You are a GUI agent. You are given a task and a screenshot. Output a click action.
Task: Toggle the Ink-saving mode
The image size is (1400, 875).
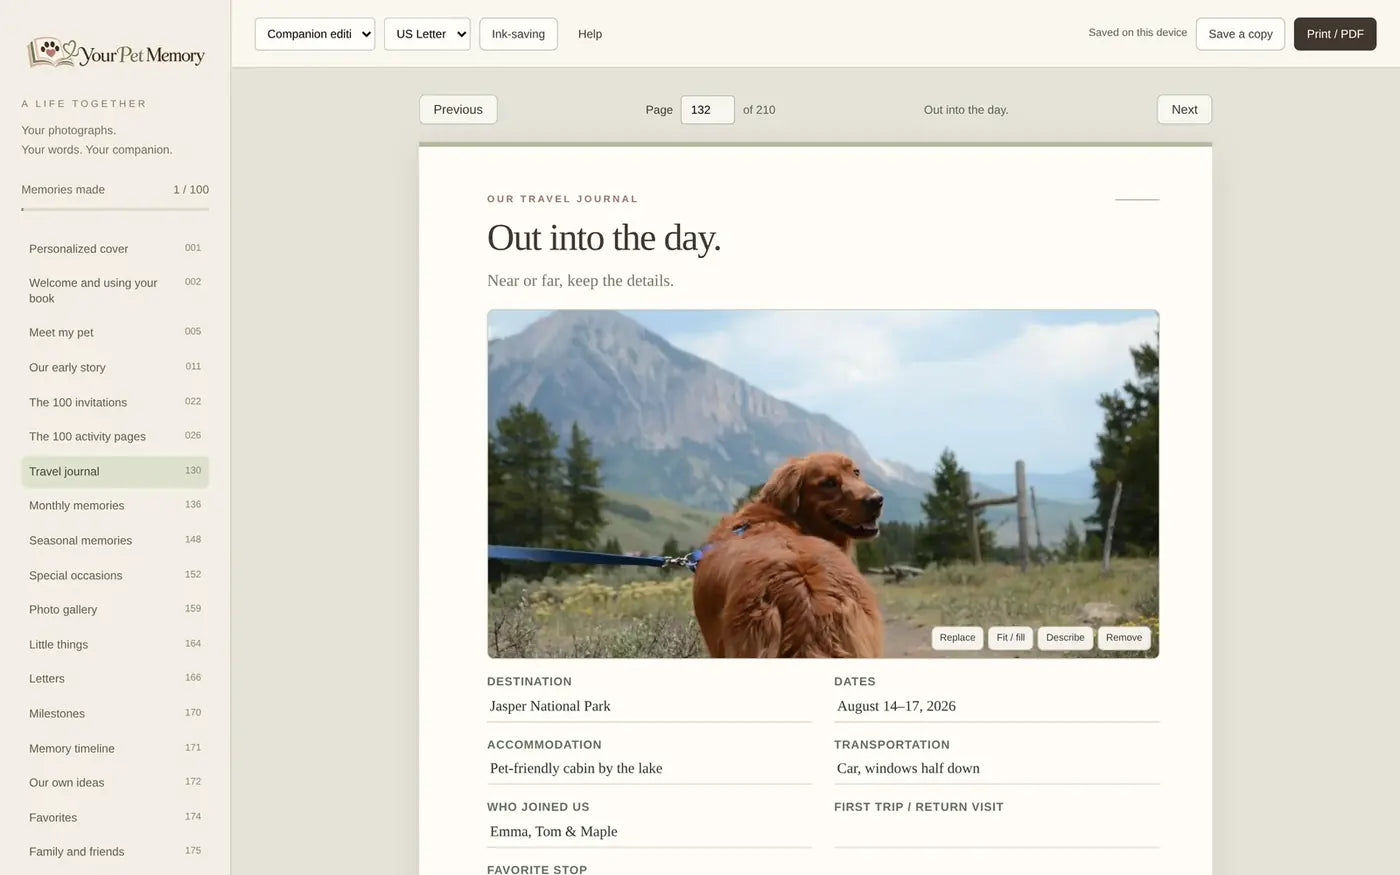(518, 34)
